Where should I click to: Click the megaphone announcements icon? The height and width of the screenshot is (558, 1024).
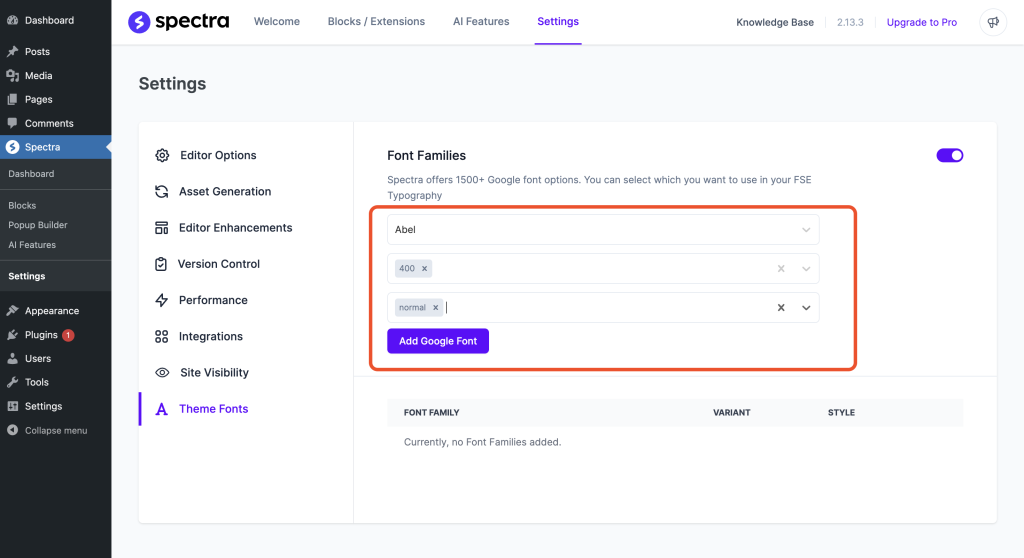[992, 22]
